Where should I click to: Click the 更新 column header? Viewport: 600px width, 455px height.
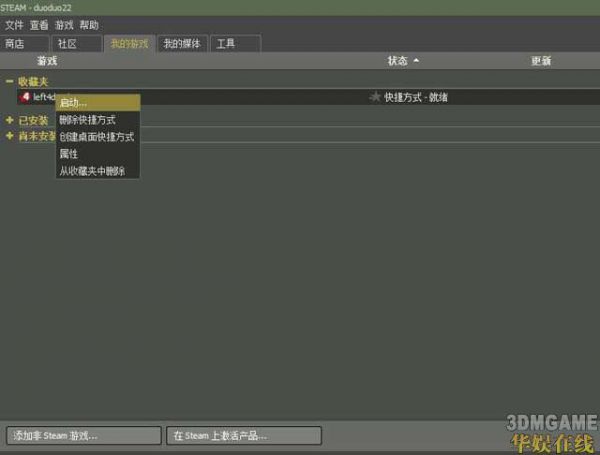[541, 61]
